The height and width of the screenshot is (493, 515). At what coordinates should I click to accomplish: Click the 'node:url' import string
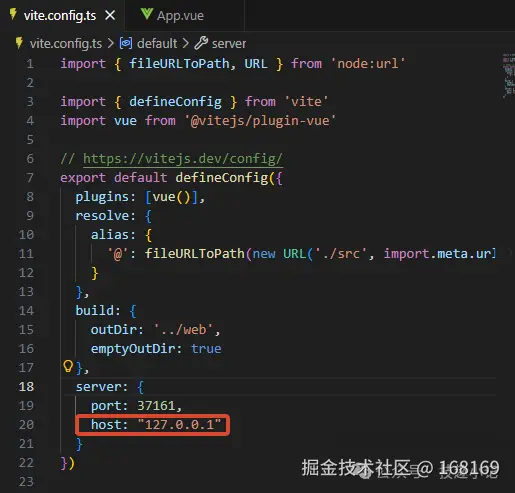coord(368,63)
